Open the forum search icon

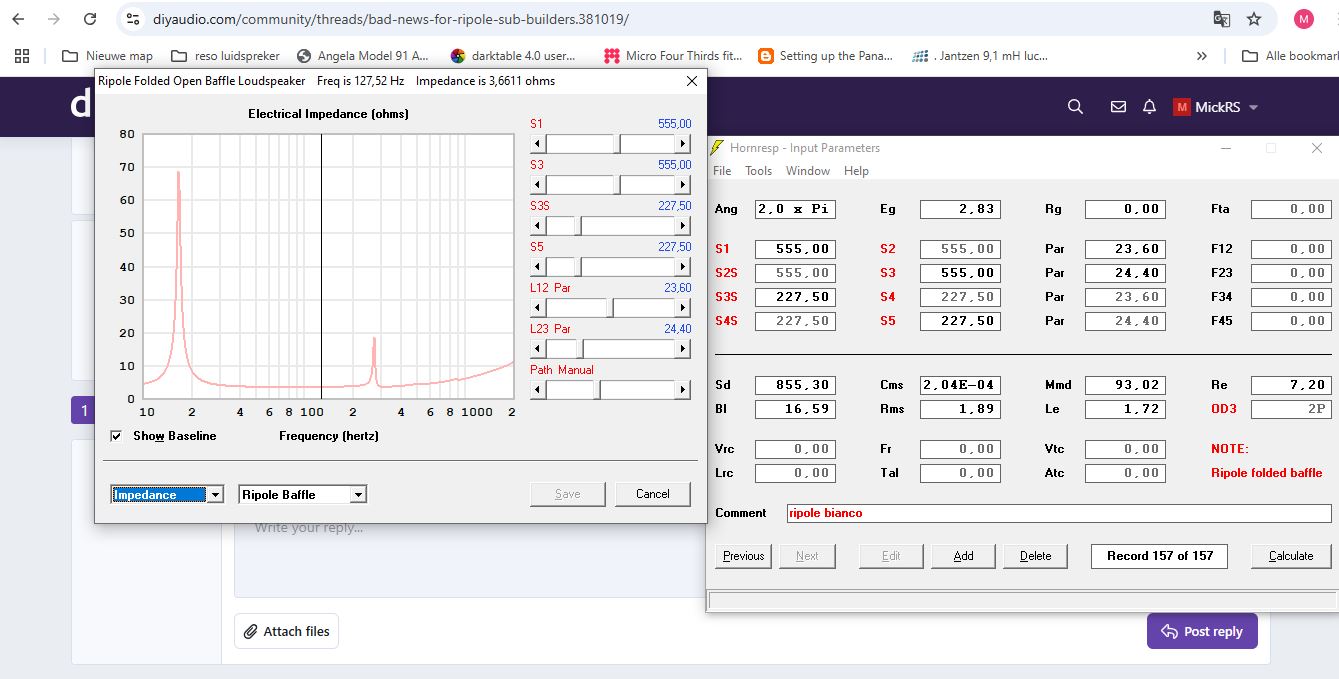[1075, 107]
